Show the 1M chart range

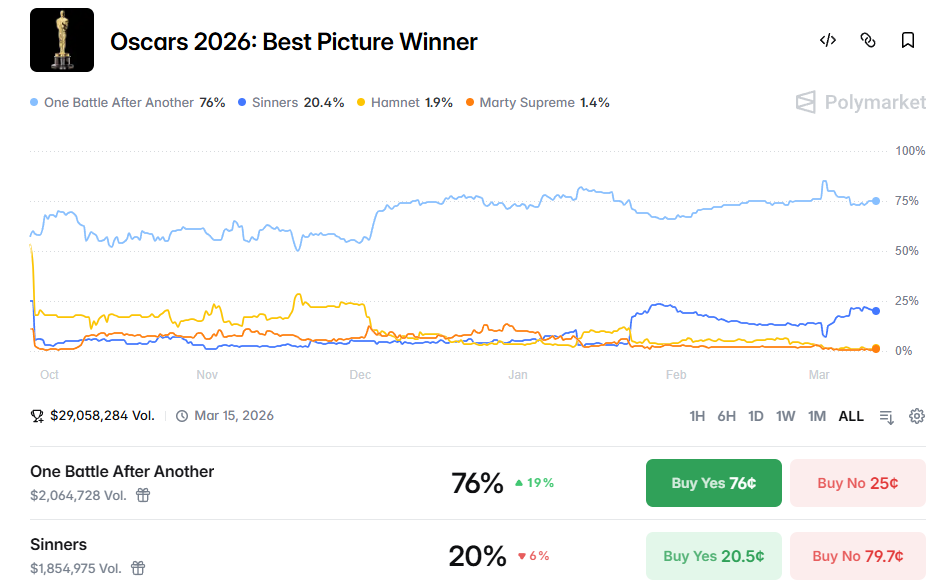[x=817, y=416]
